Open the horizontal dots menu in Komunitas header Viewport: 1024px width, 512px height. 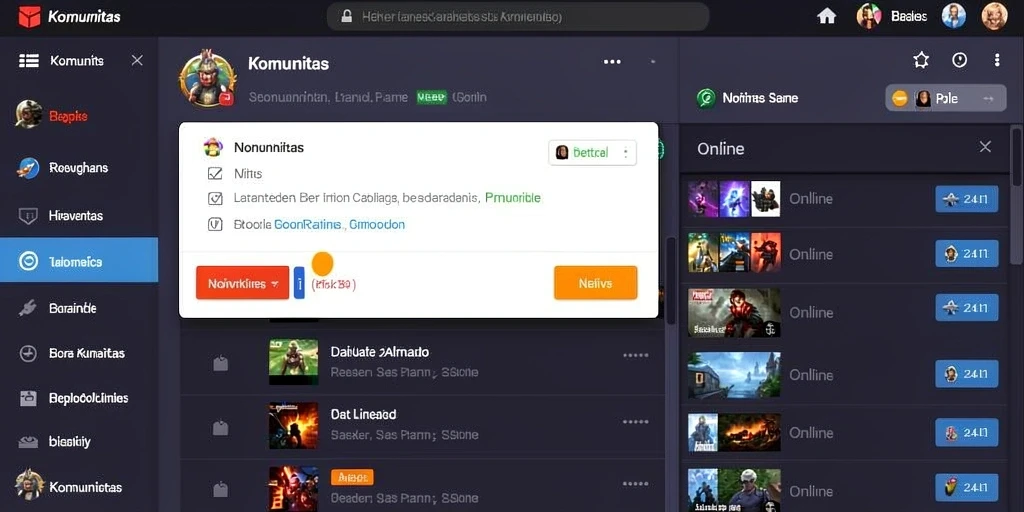point(612,62)
